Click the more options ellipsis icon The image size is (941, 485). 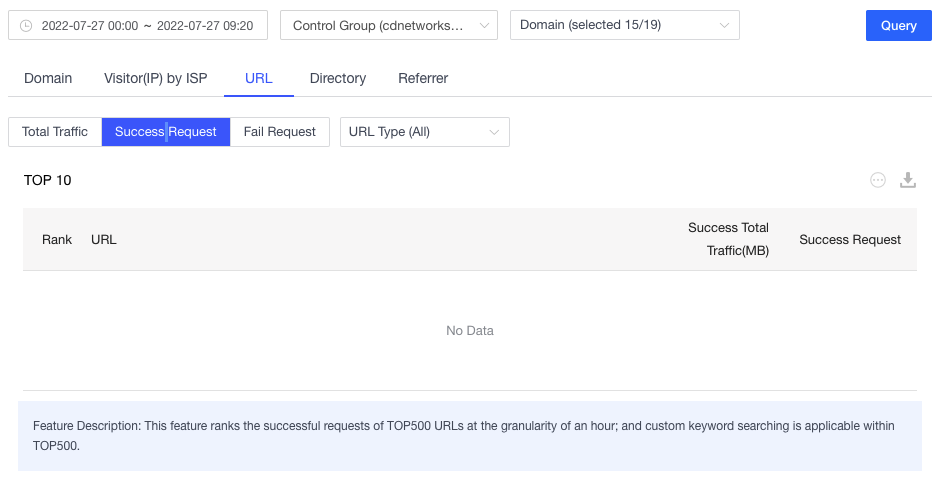tap(878, 180)
